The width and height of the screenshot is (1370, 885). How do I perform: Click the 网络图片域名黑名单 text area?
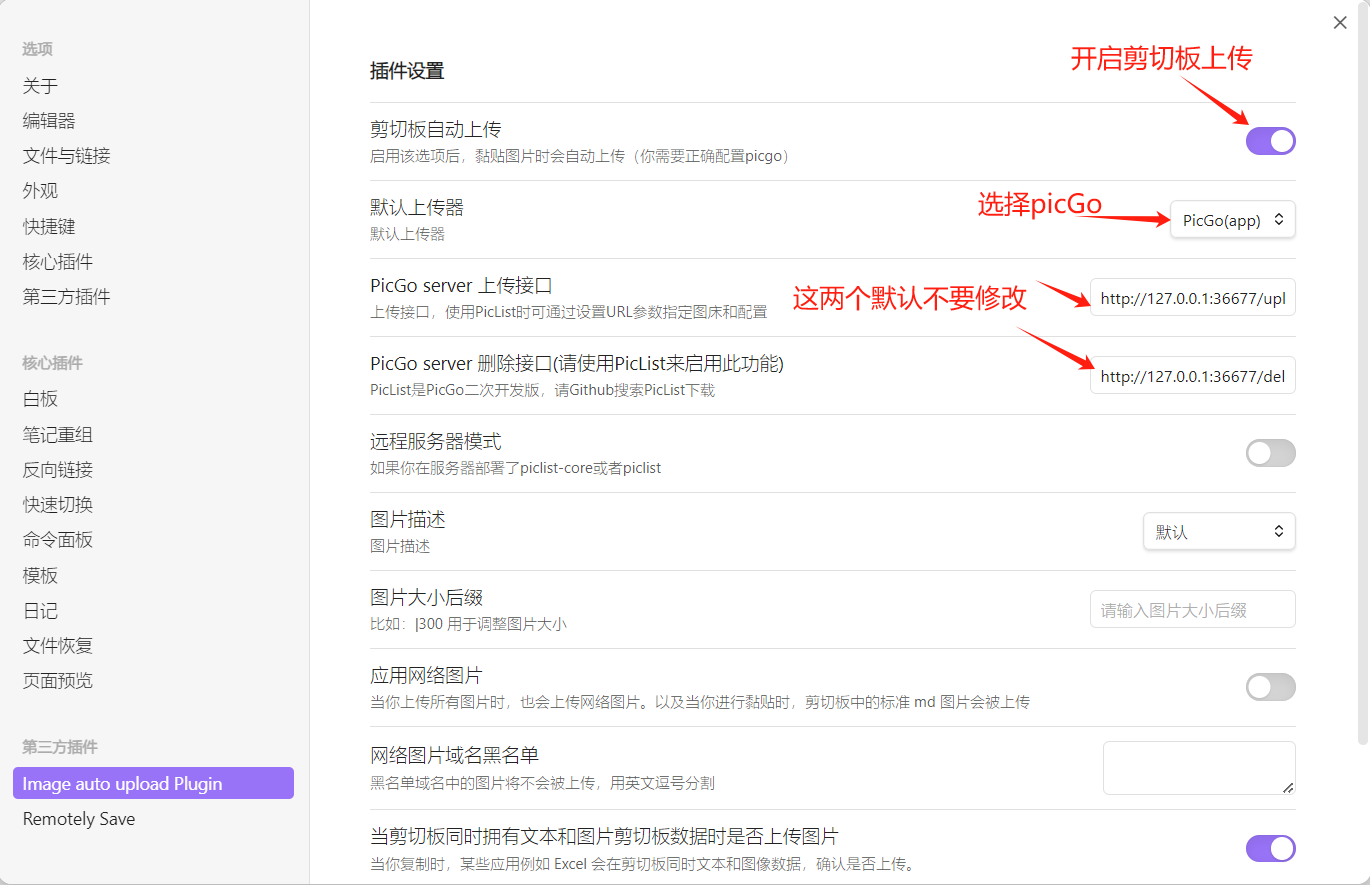[x=1198, y=767]
